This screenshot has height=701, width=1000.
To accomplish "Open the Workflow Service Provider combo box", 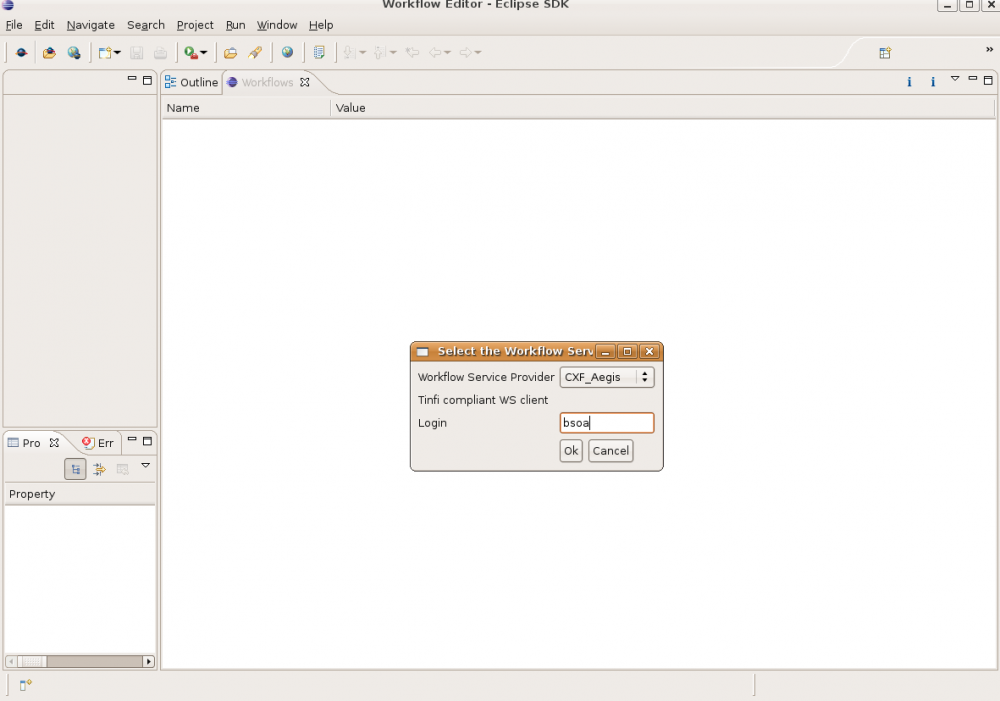I will coord(607,377).
